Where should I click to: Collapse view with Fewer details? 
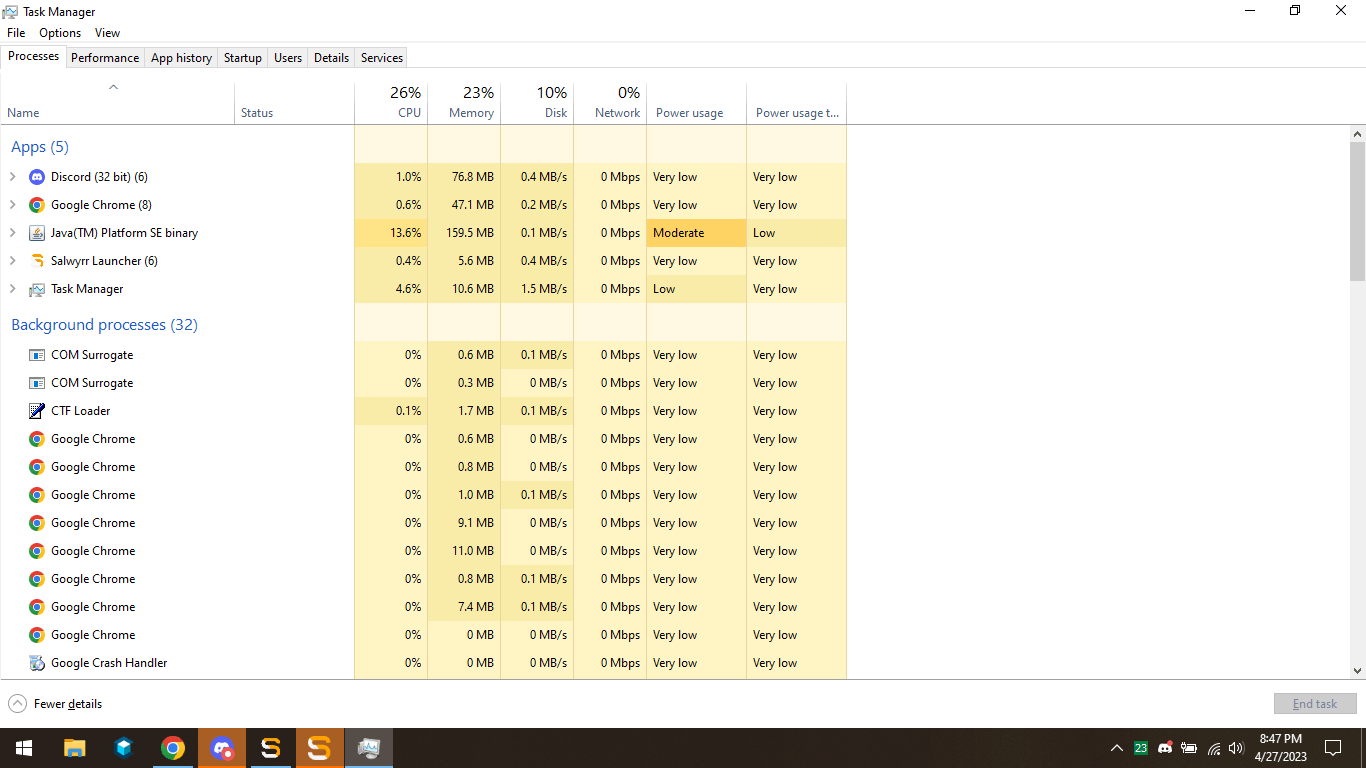coord(55,704)
